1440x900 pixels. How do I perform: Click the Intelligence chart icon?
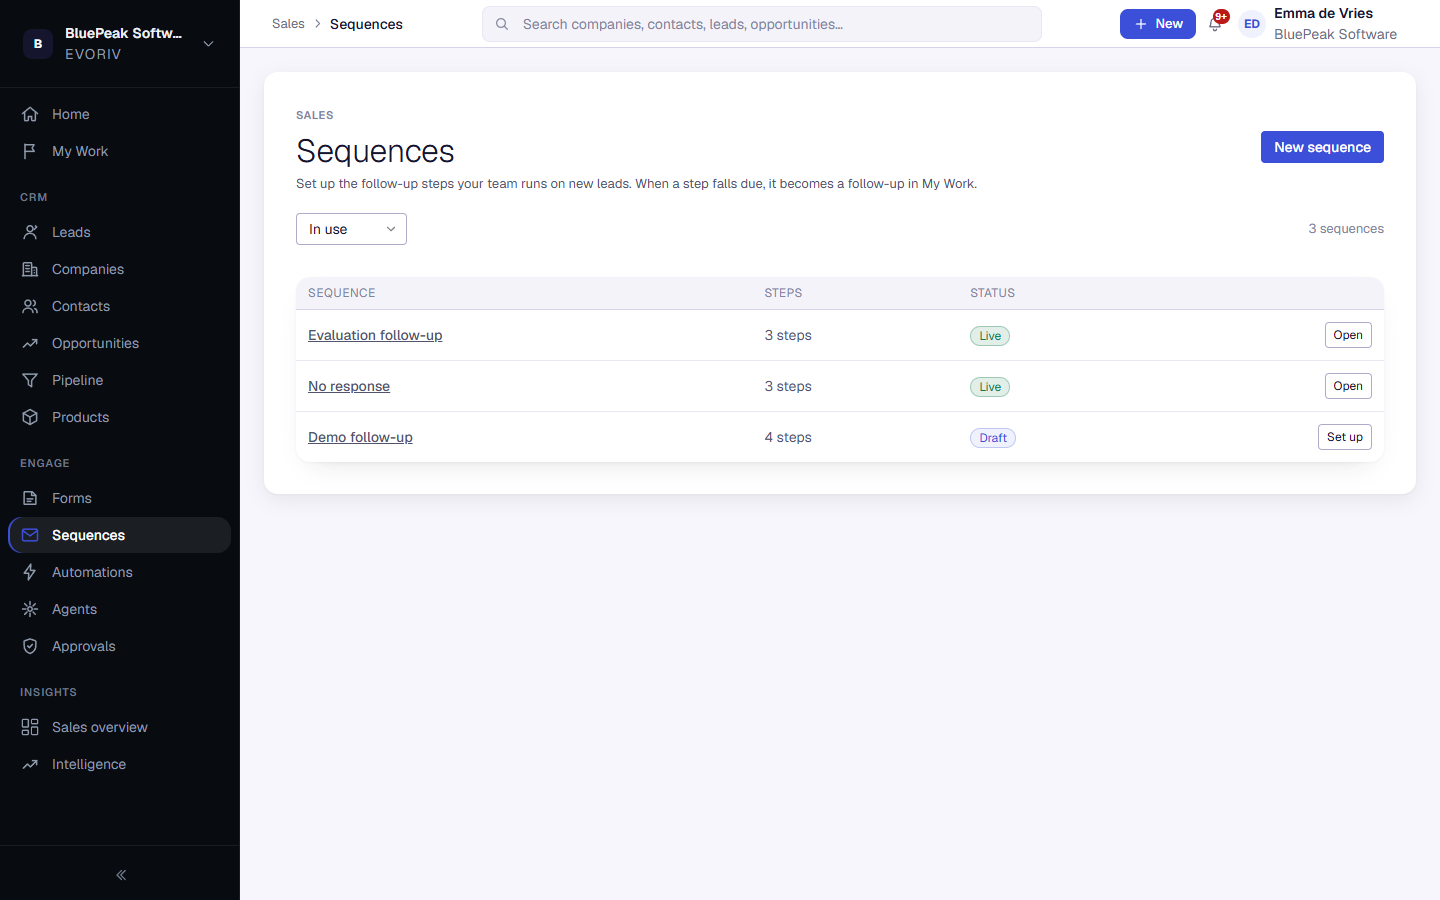coord(30,764)
